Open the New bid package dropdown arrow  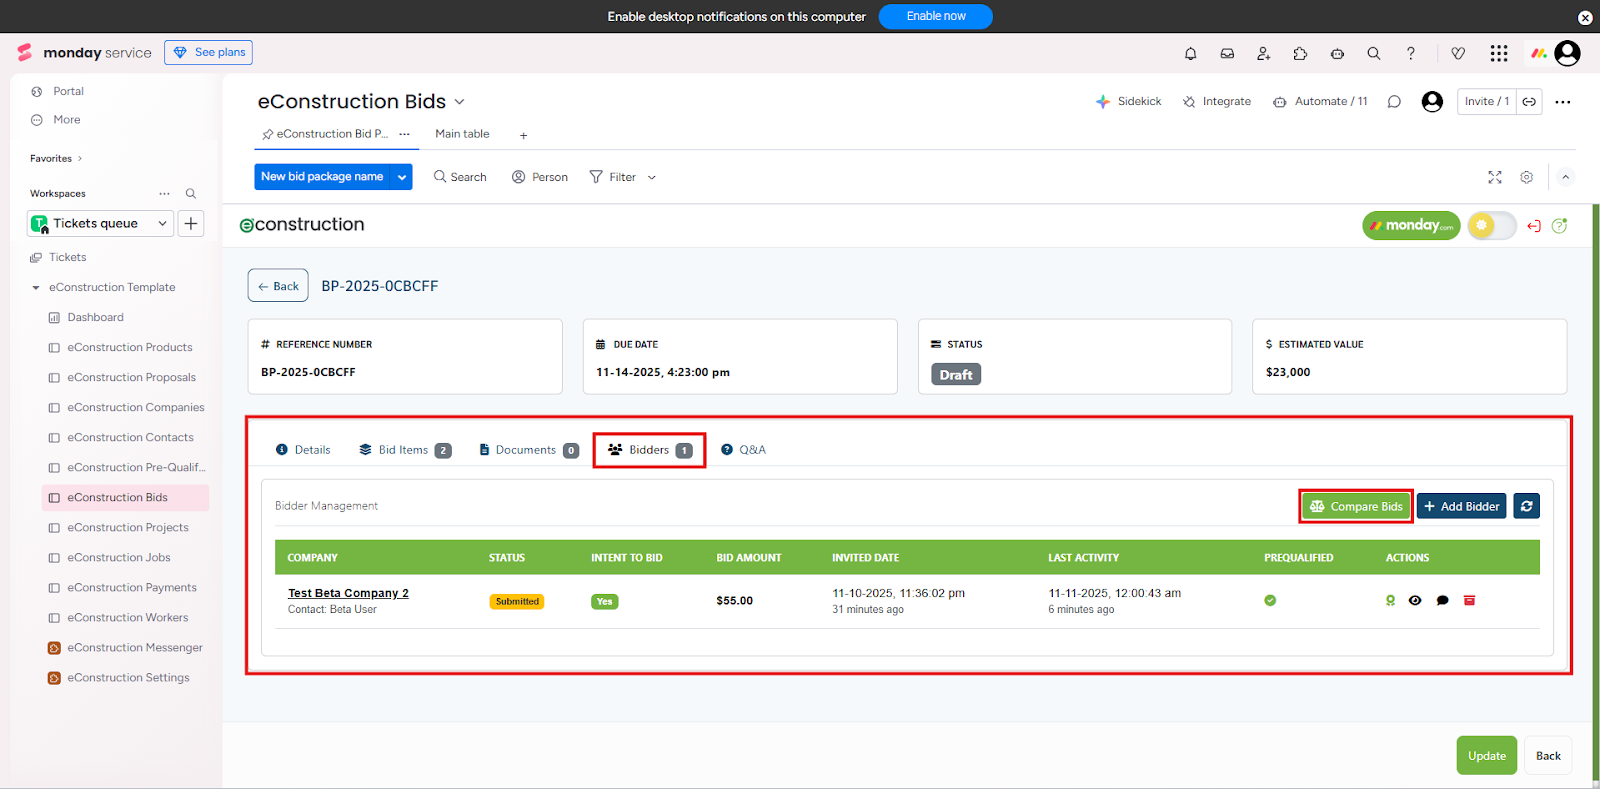pyautogui.click(x=402, y=177)
